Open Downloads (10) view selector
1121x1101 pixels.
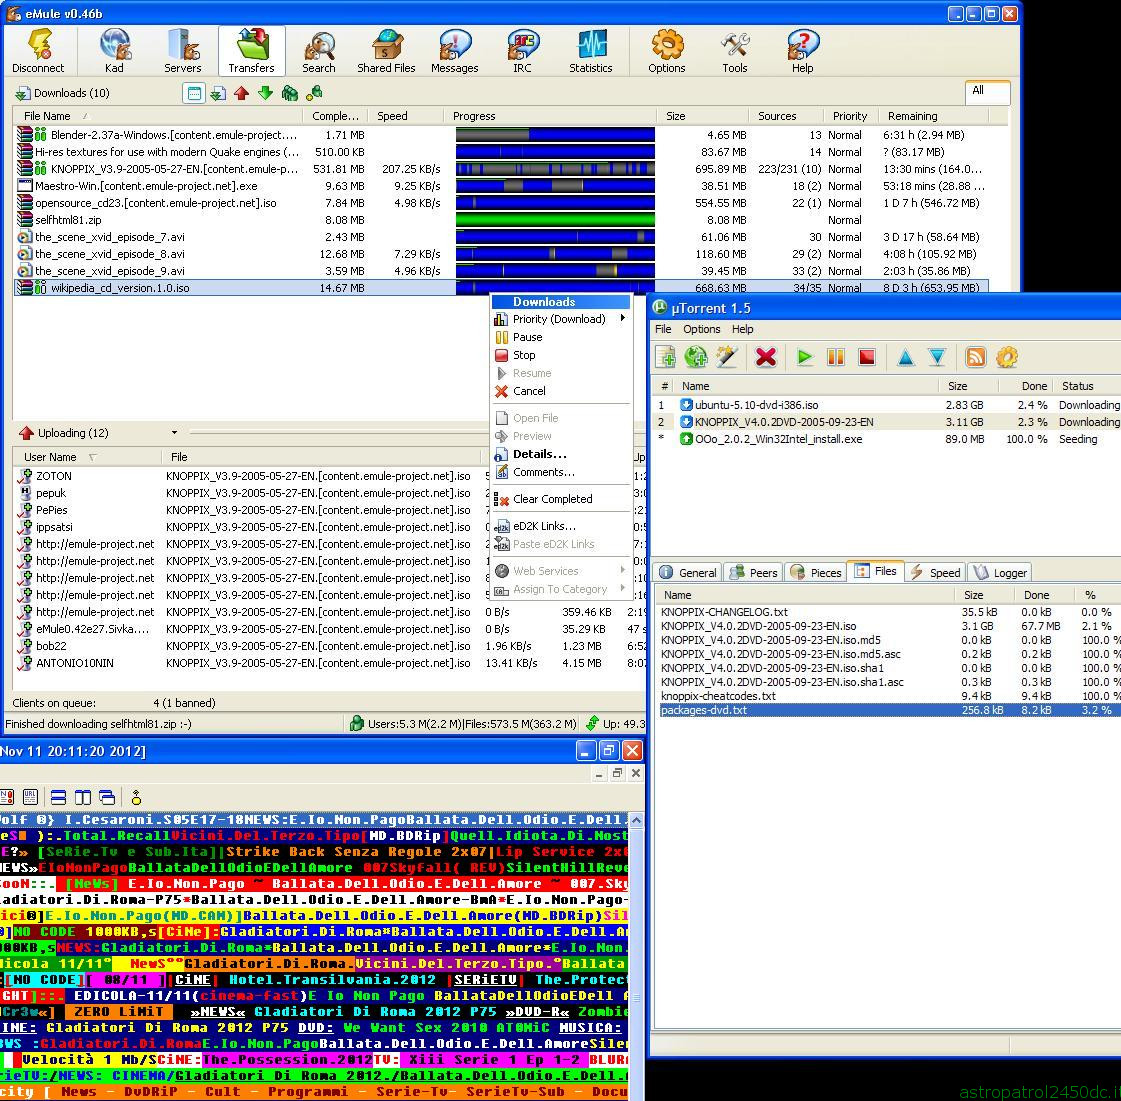coord(63,93)
